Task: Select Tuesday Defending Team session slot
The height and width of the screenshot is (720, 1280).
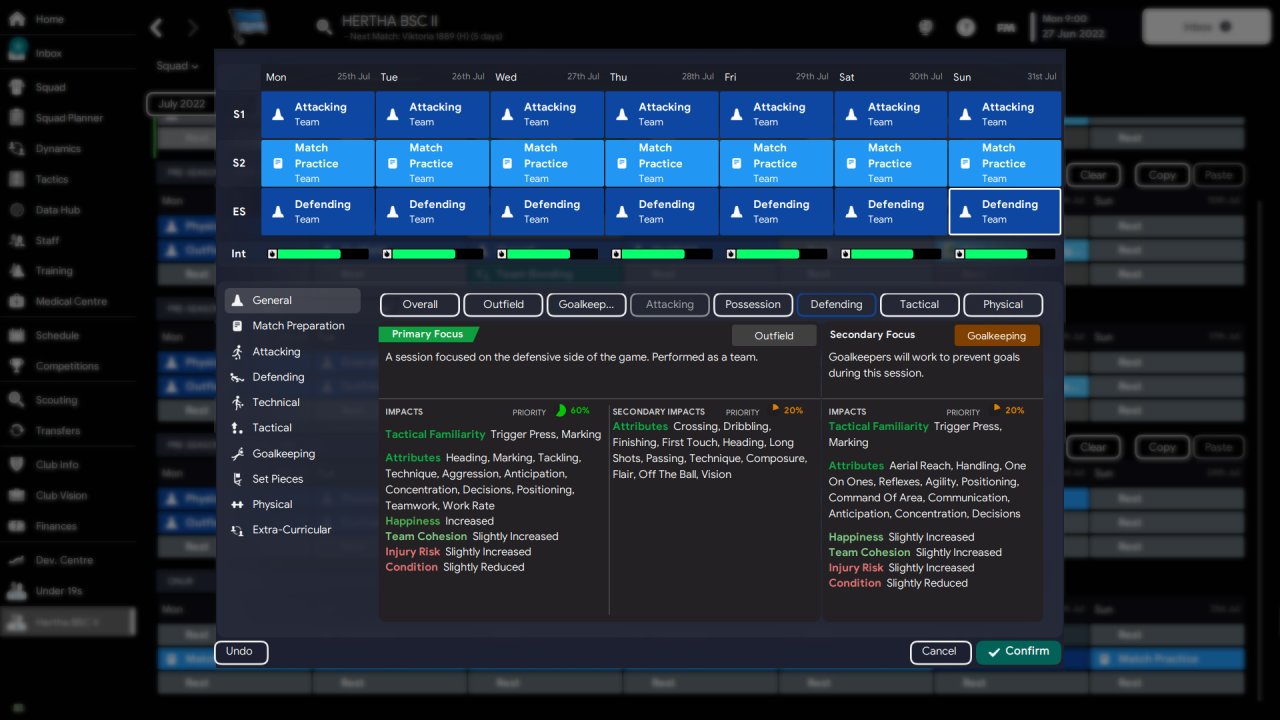Action: tap(433, 212)
